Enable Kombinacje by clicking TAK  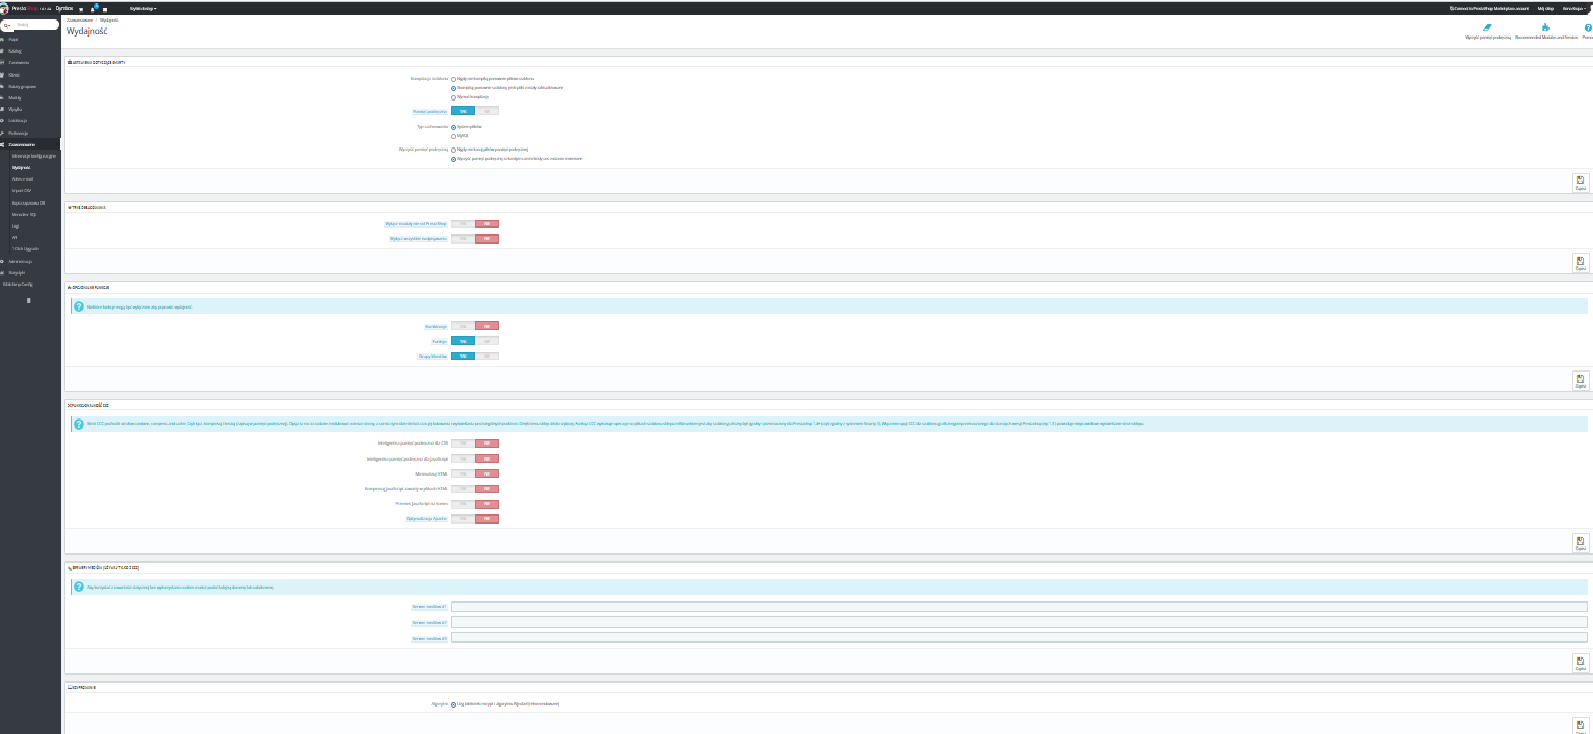point(463,326)
